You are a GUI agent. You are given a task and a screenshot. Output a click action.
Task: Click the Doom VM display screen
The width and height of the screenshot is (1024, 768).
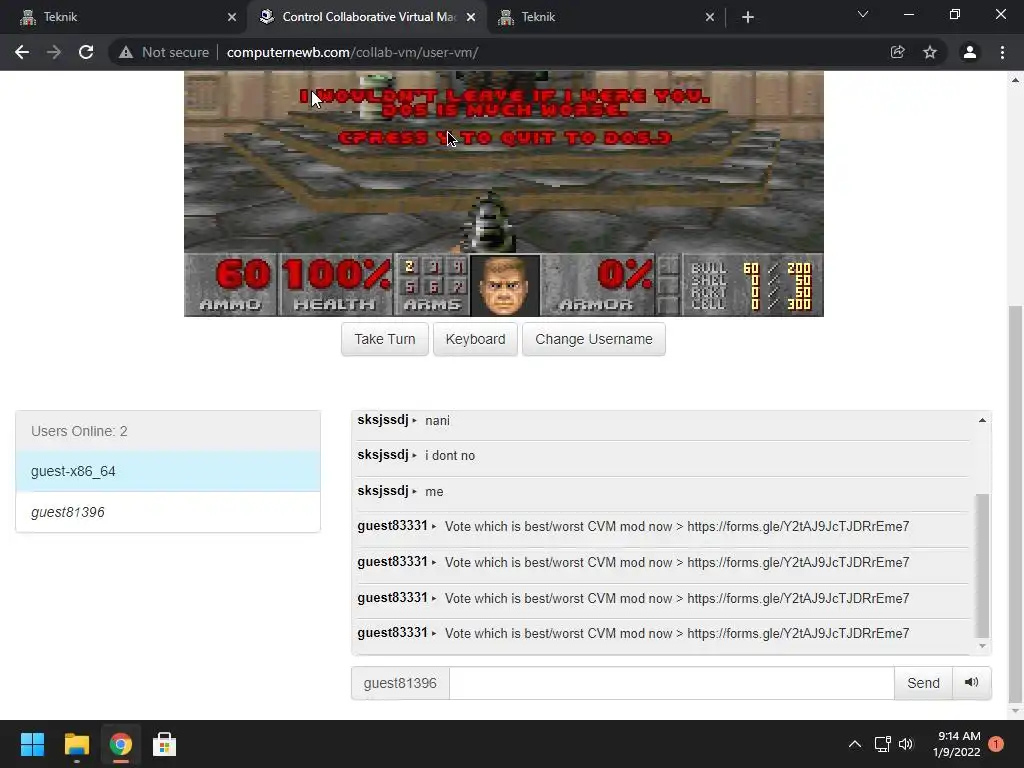tap(504, 194)
